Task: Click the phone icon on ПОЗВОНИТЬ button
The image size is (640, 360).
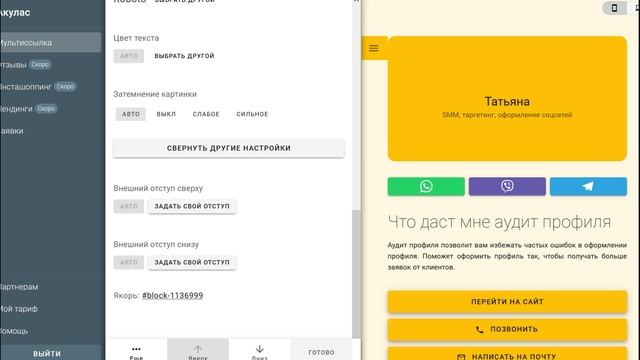Action: pos(480,329)
